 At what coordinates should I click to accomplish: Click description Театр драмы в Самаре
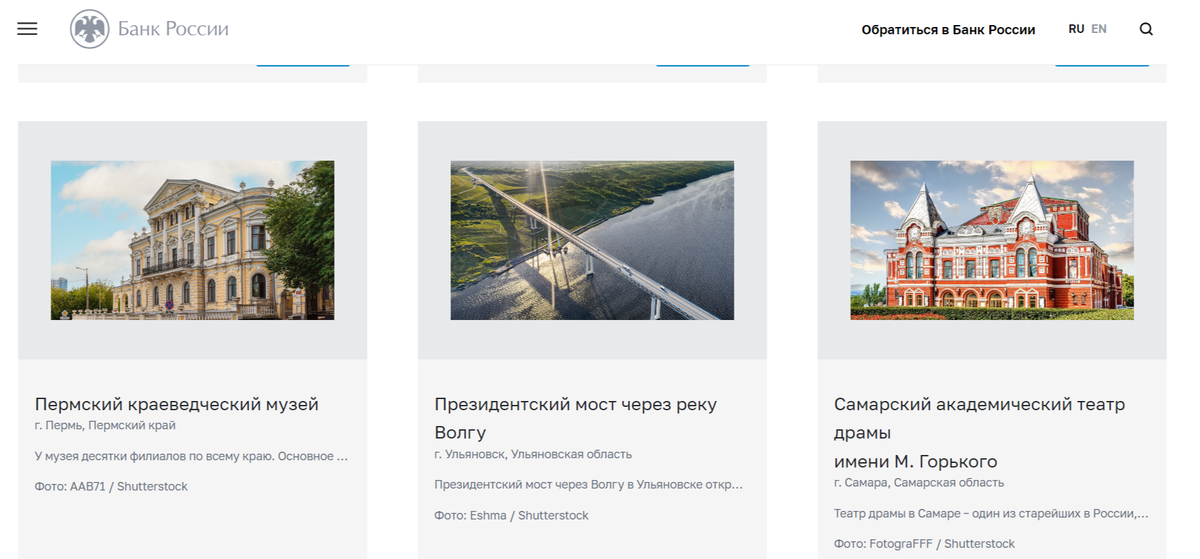click(x=991, y=514)
